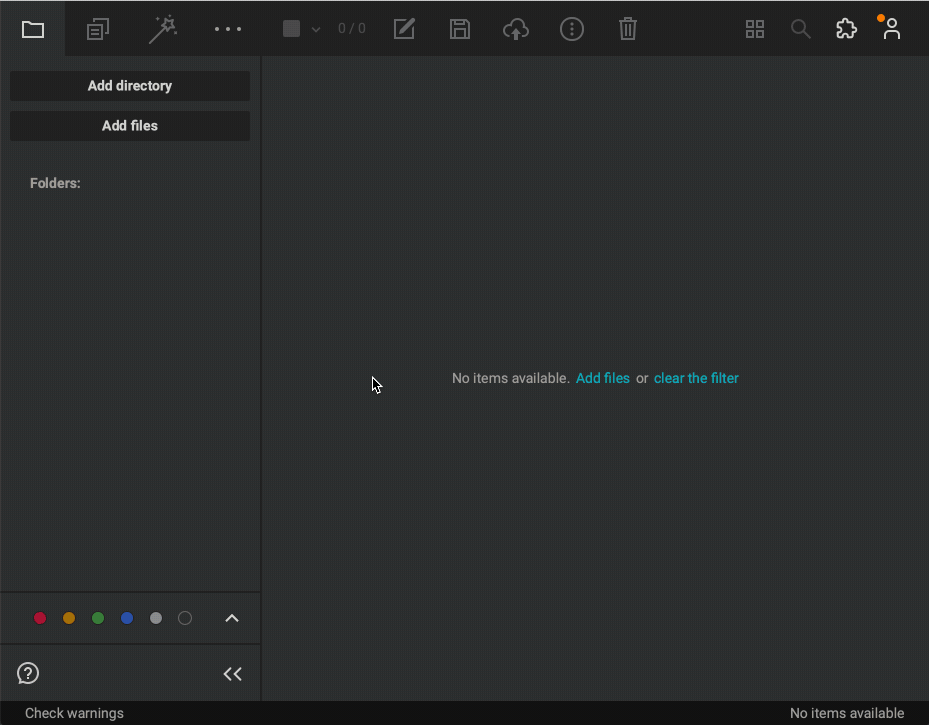
Task: Open the search tool
Action: 800,28
